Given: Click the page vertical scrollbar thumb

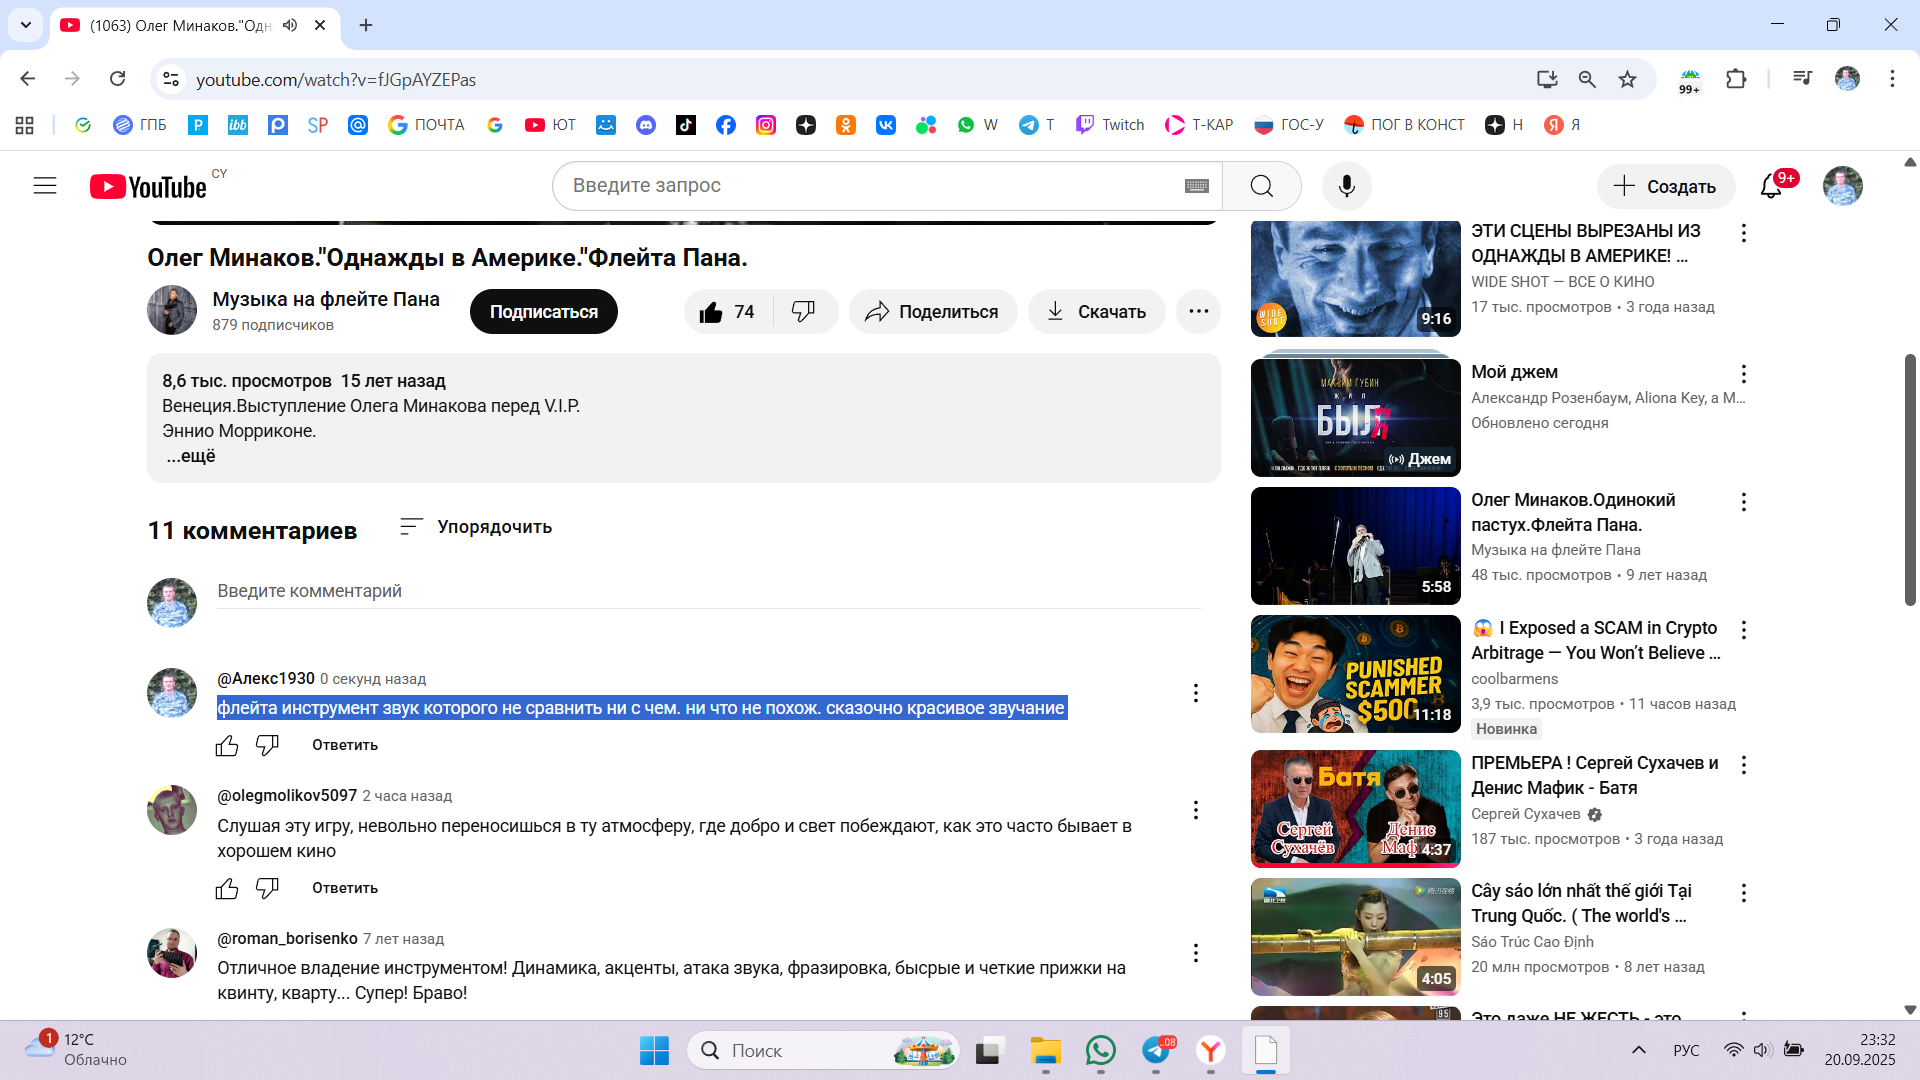Looking at the screenshot, I should coord(1910,480).
